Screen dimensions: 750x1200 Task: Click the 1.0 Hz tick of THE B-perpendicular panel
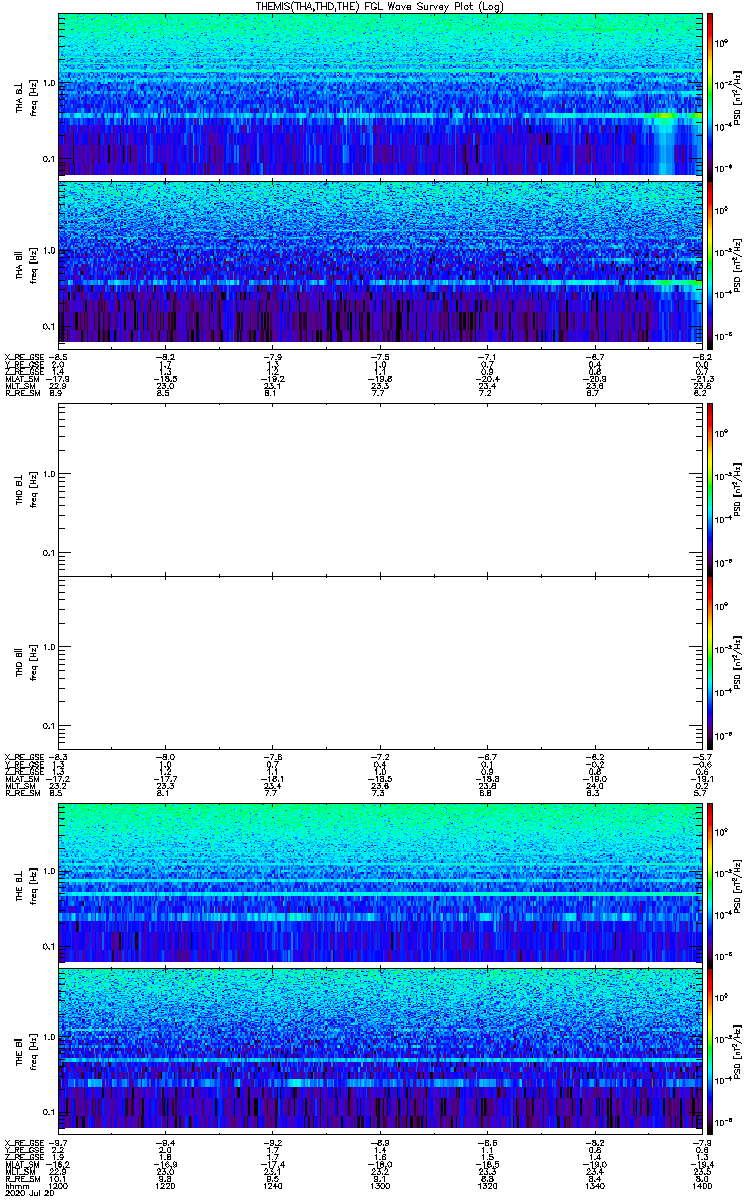[48, 869]
